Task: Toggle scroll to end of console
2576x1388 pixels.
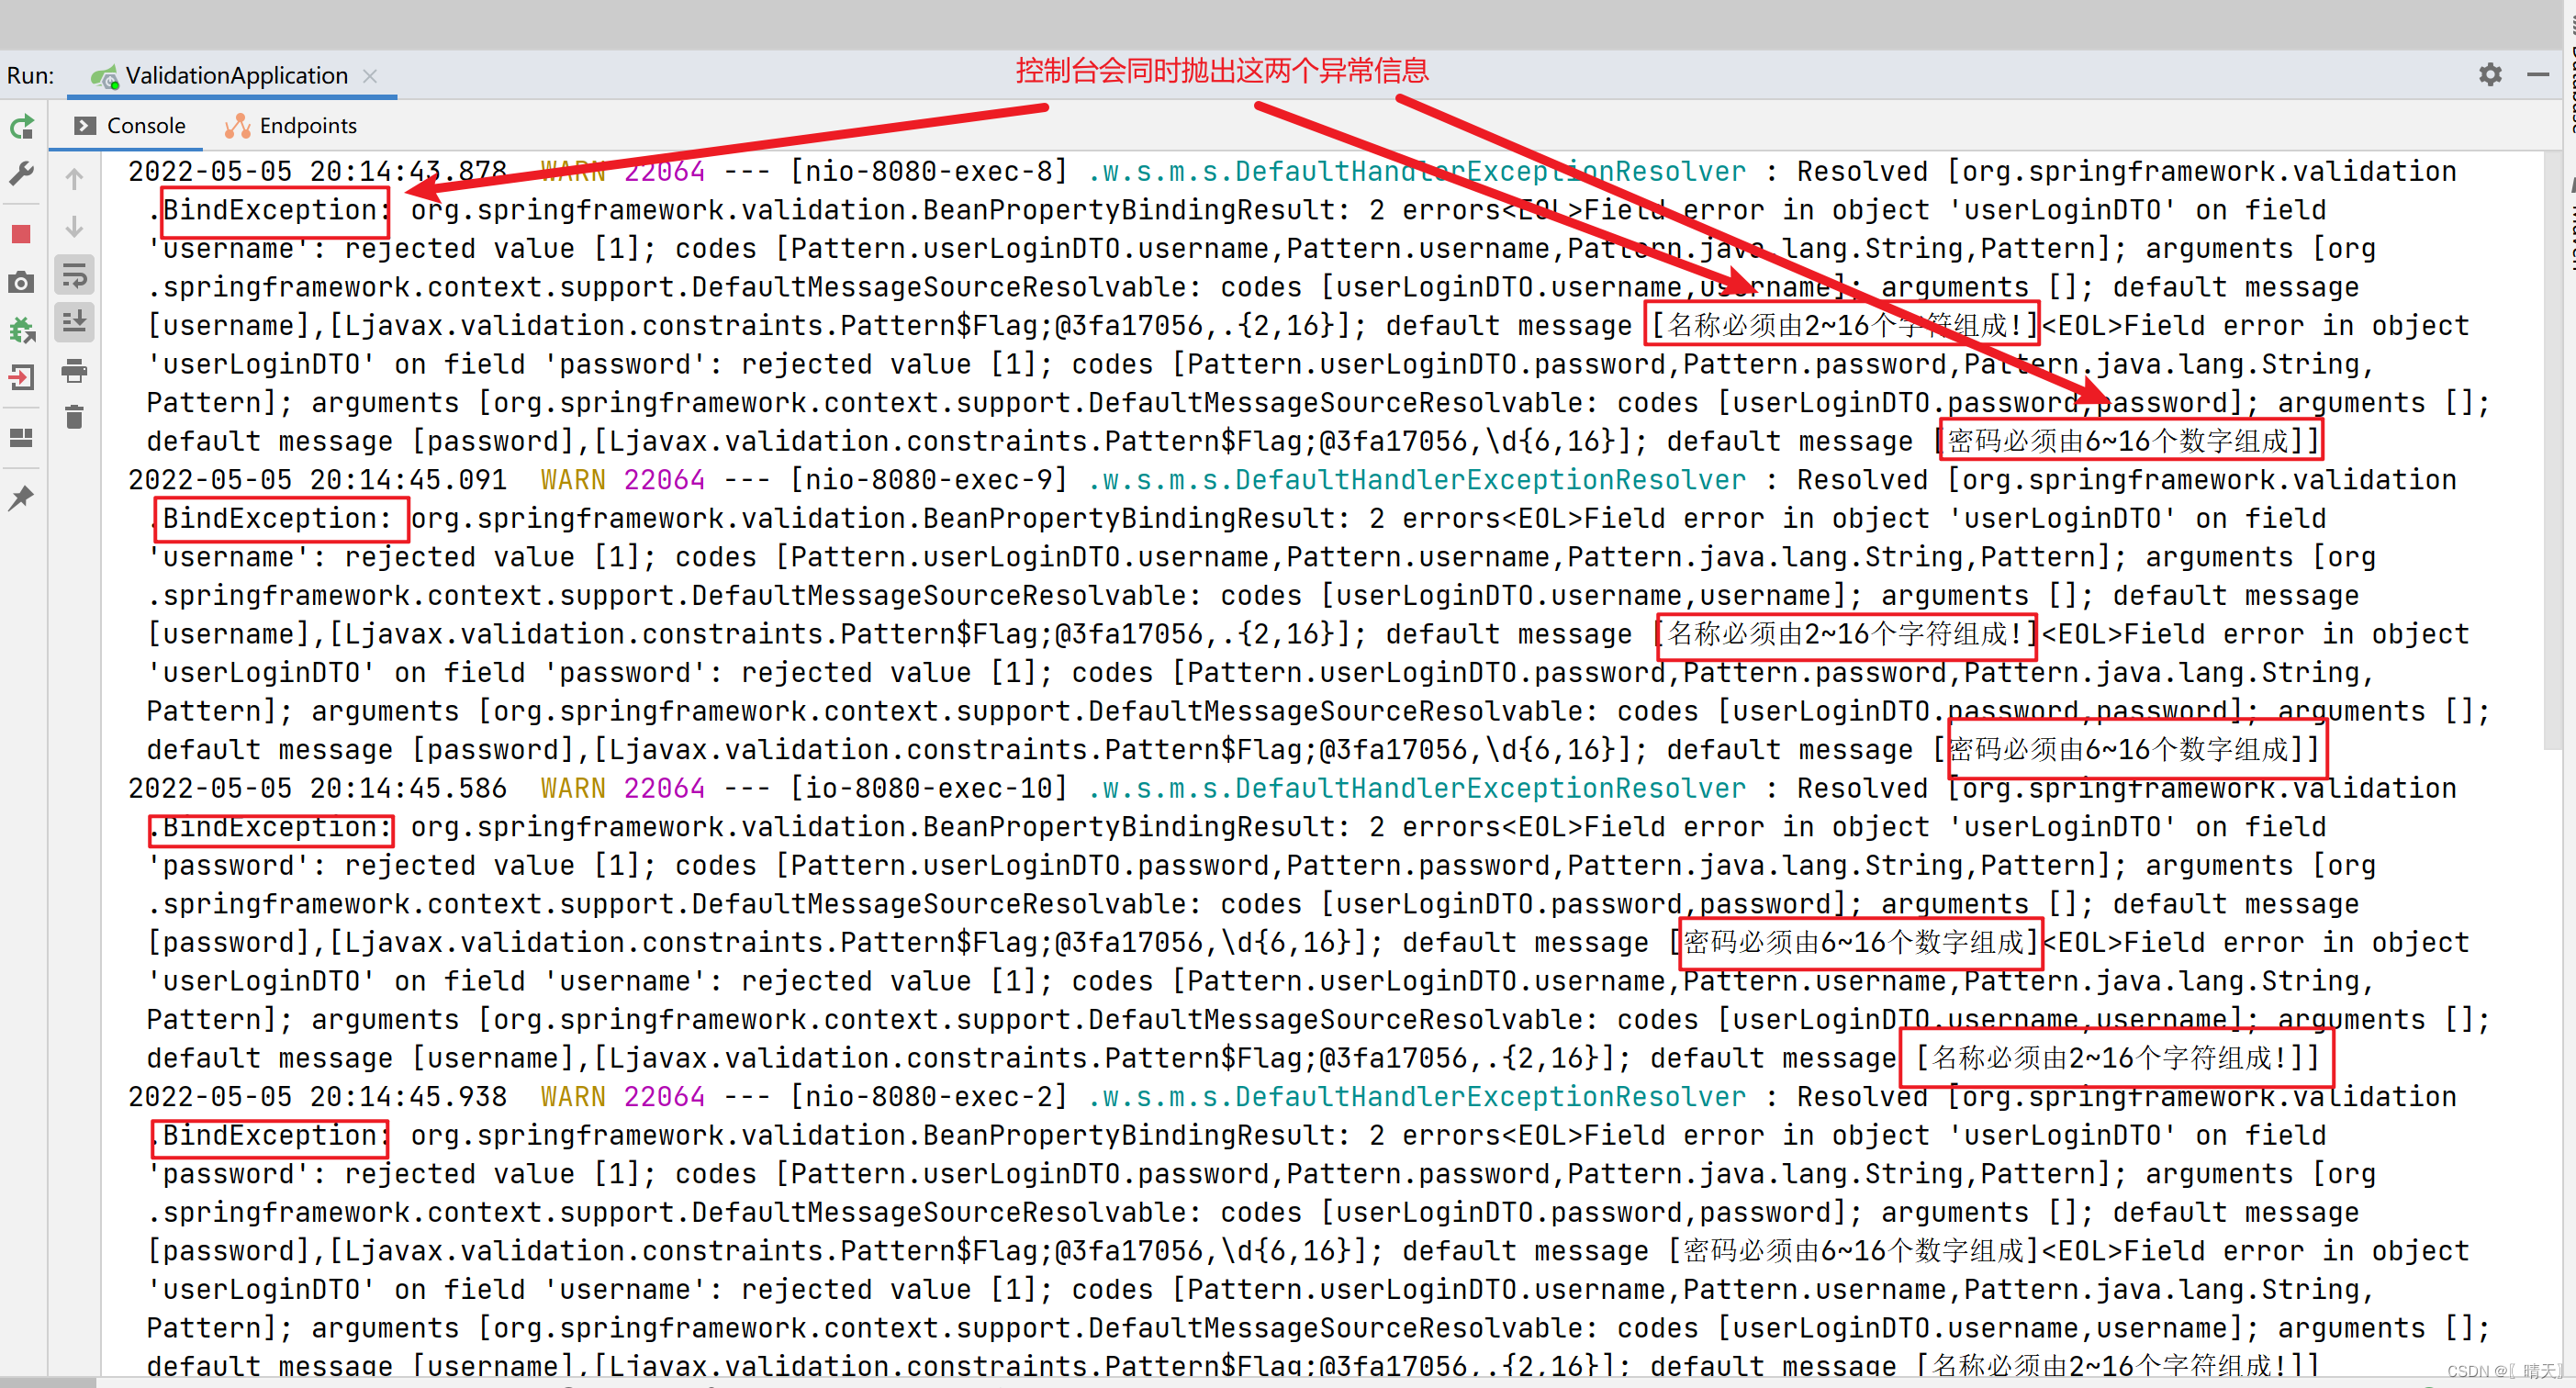Action: tap(74, 322)
